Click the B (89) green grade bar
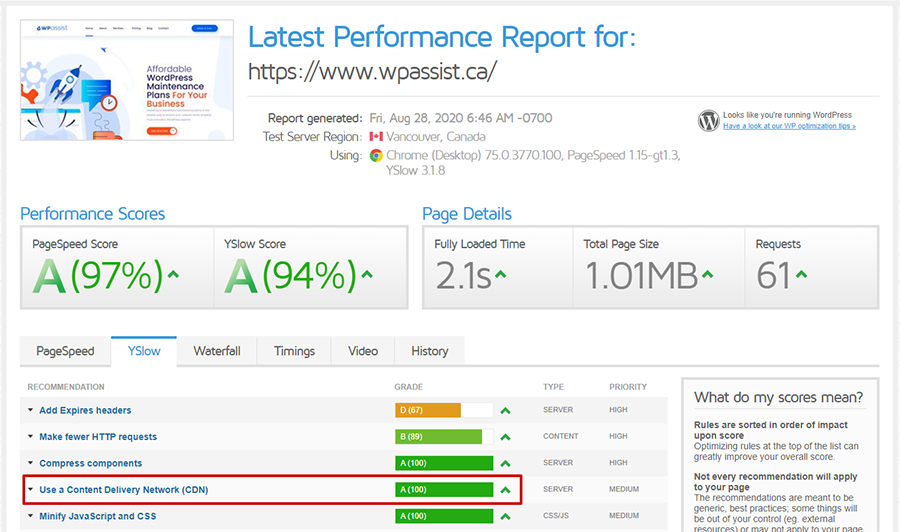 [439, 437]
